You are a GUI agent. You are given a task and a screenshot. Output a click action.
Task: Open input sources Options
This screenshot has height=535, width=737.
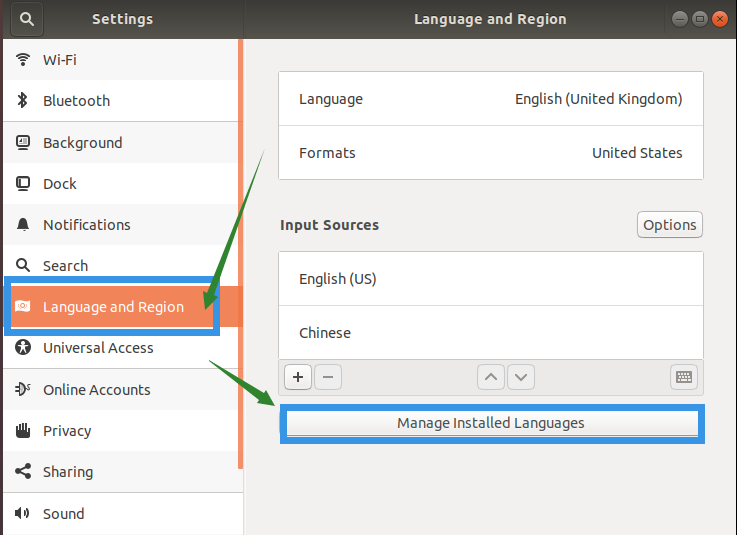pyautogui.click(x=669, y=225)
